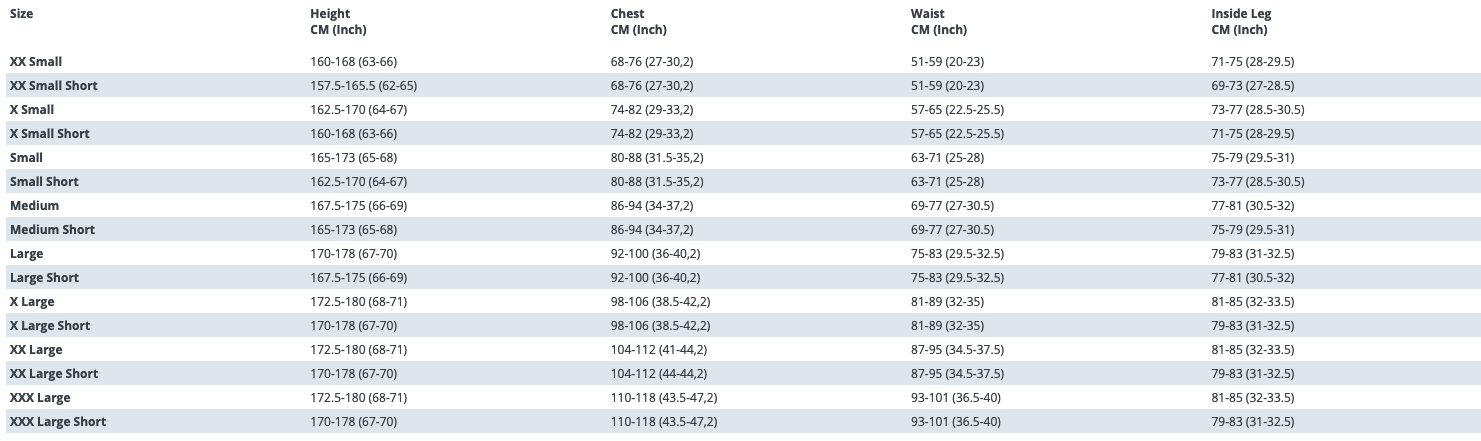Click the chest value for XXX Large
The height and width of the screenshot is (441, 1481).
tap(664, 398)
